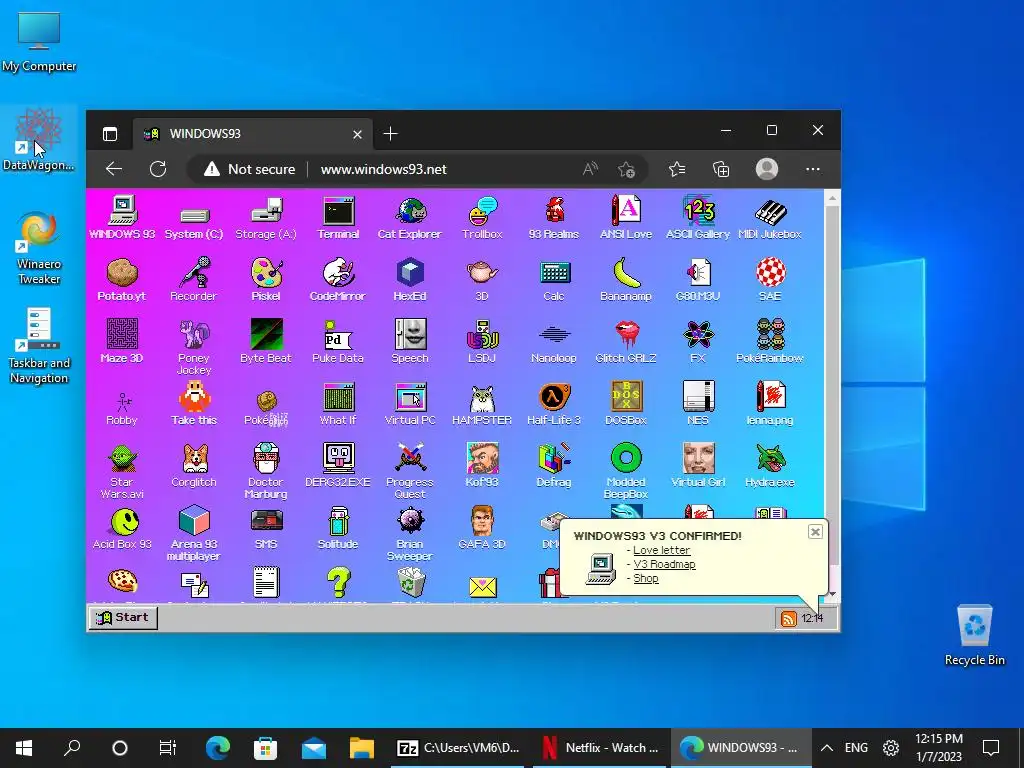Open DOSBox
Image resolution: width=1024 pixels, height=768 pixels.
click(x=626, y=404)
